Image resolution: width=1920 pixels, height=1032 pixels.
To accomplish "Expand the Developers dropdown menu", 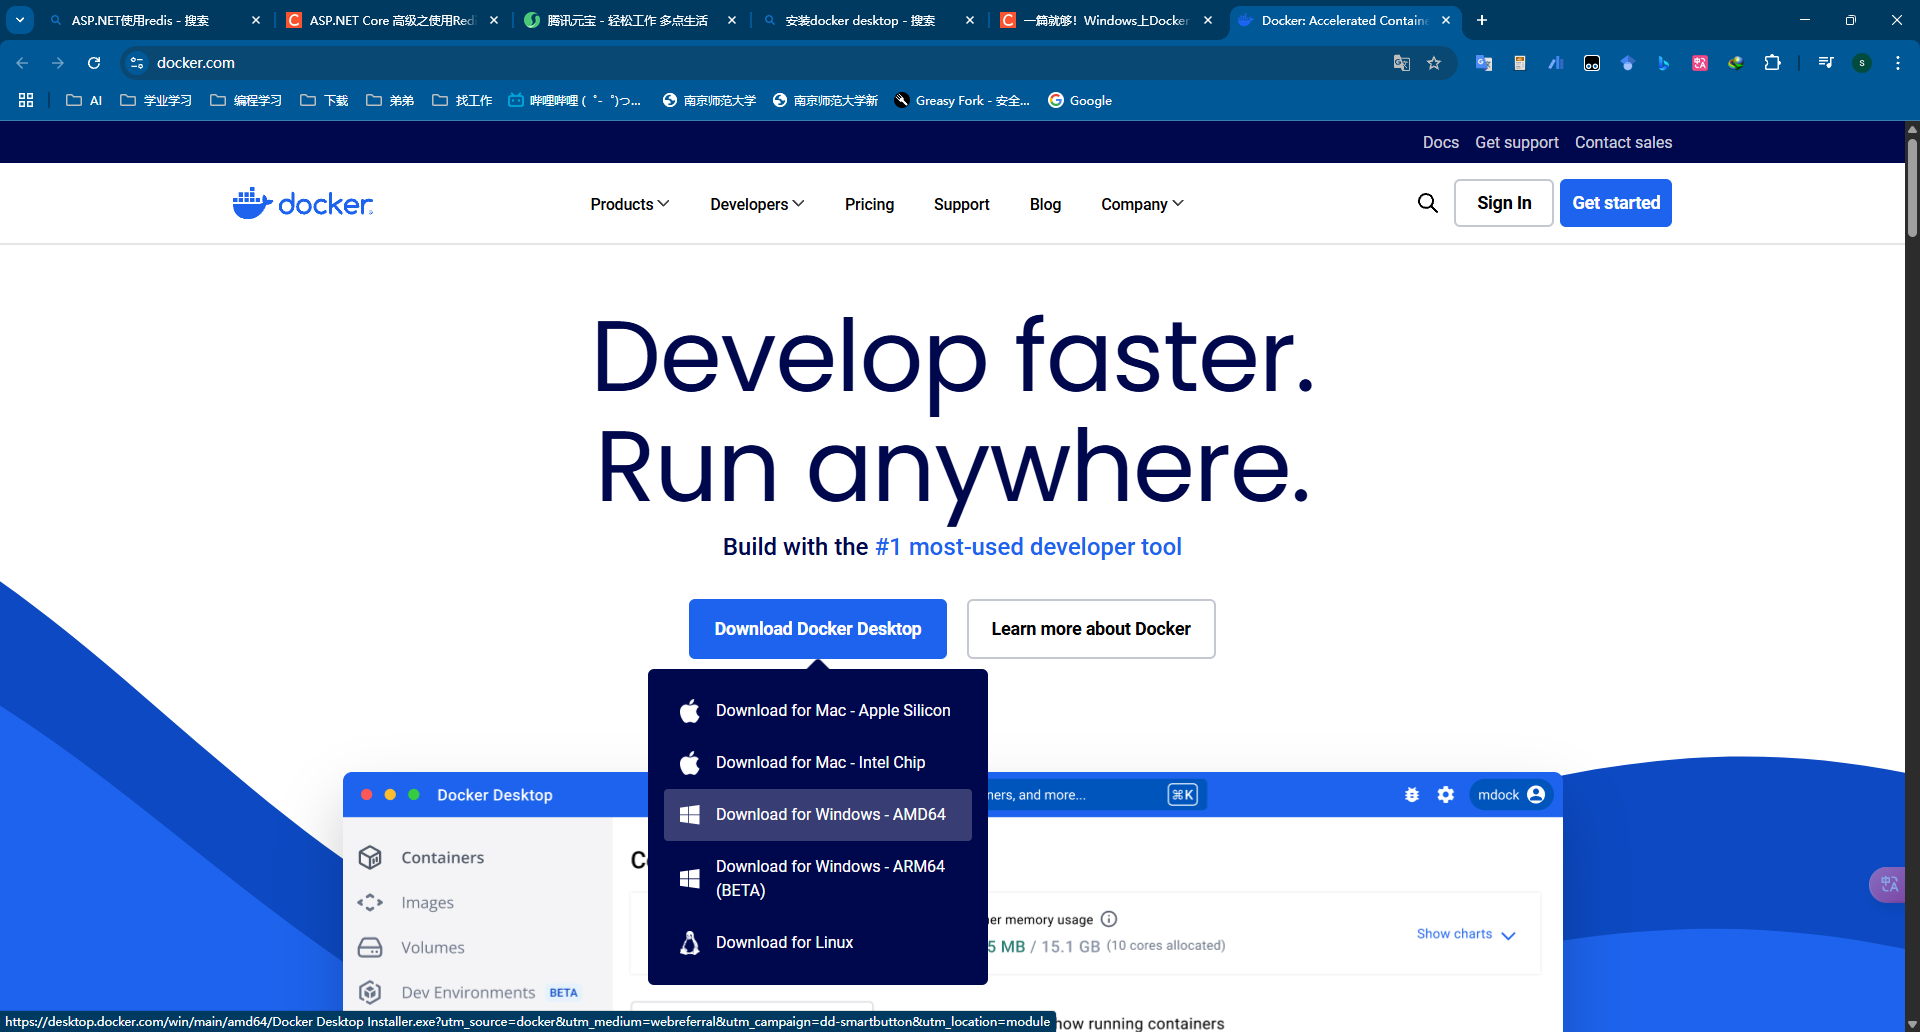I will click(x=756, y=204).
